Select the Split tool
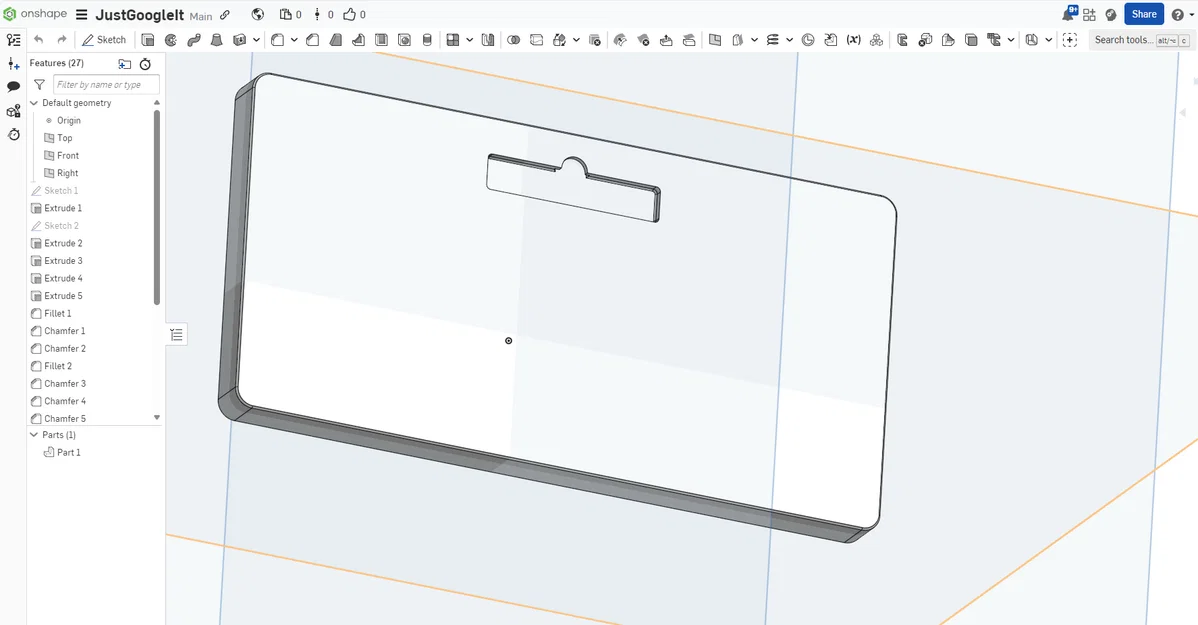This screenshot has height=625, width=1198. click(536, 40)
